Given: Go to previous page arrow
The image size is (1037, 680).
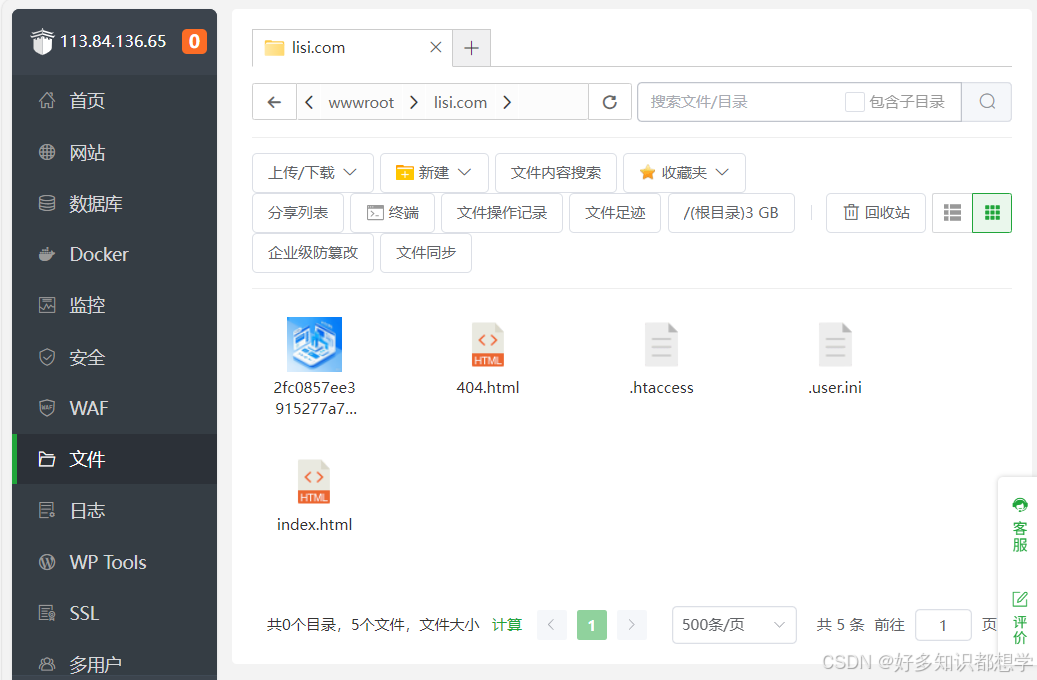Looking at the screenshot, I should 552,624.
